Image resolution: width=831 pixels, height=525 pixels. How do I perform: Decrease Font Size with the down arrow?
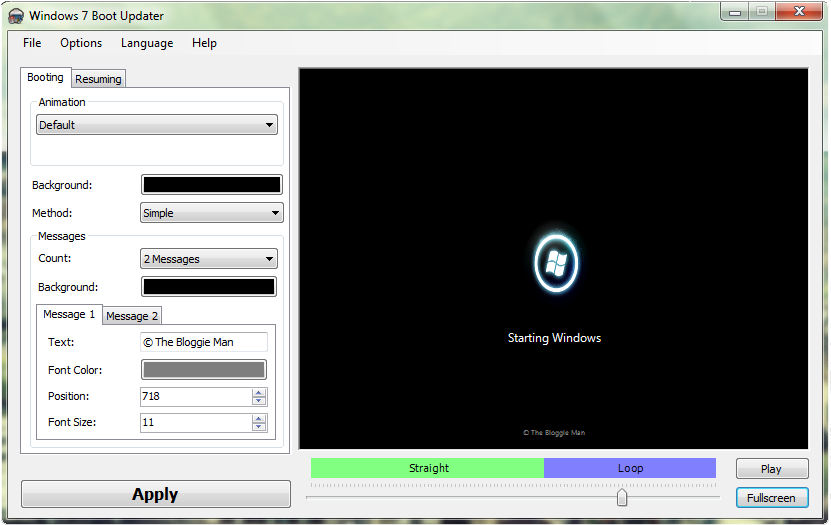click(259, 427)
